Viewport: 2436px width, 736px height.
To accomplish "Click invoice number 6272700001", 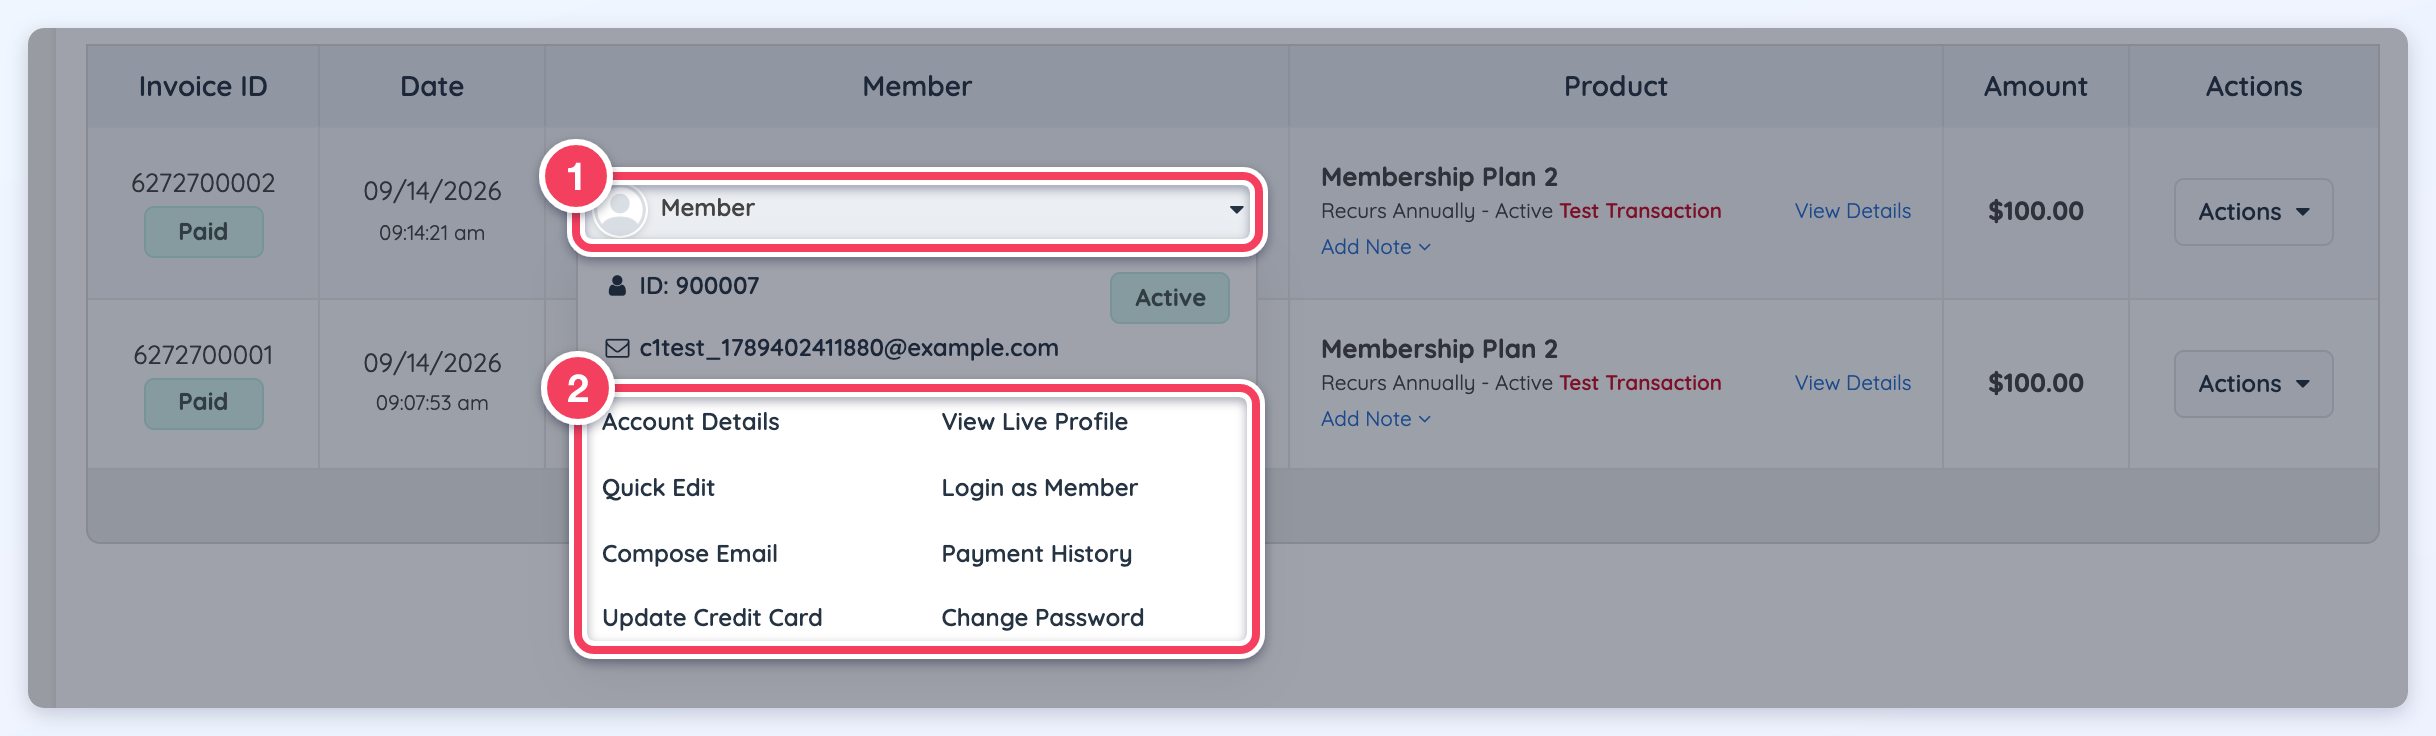I will [203, 355].
